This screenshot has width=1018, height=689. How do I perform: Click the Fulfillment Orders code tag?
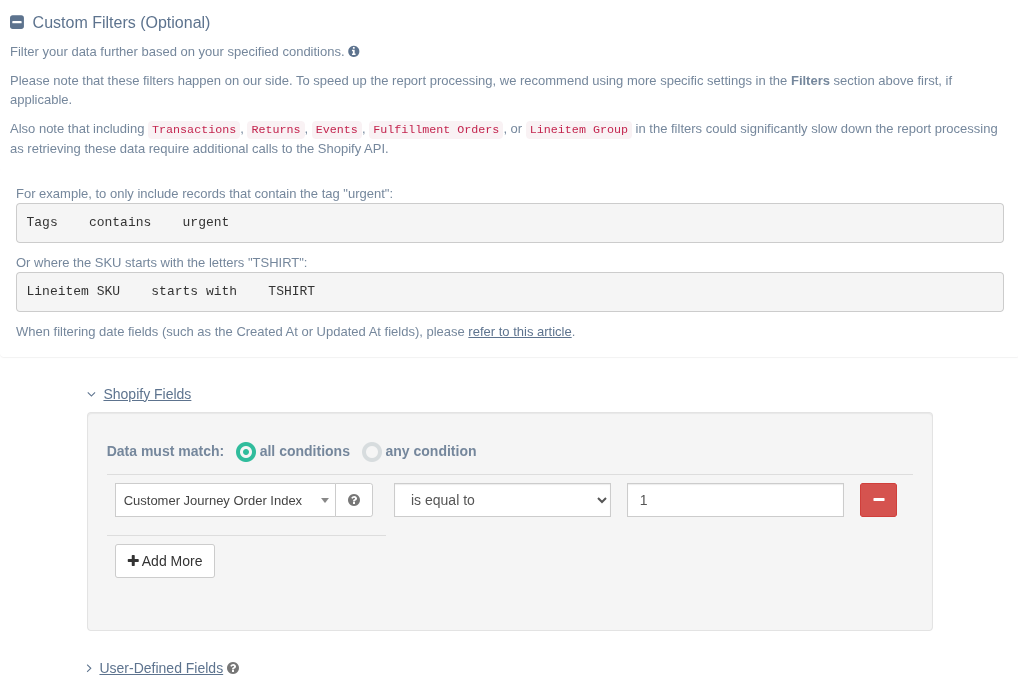(435, 129)
